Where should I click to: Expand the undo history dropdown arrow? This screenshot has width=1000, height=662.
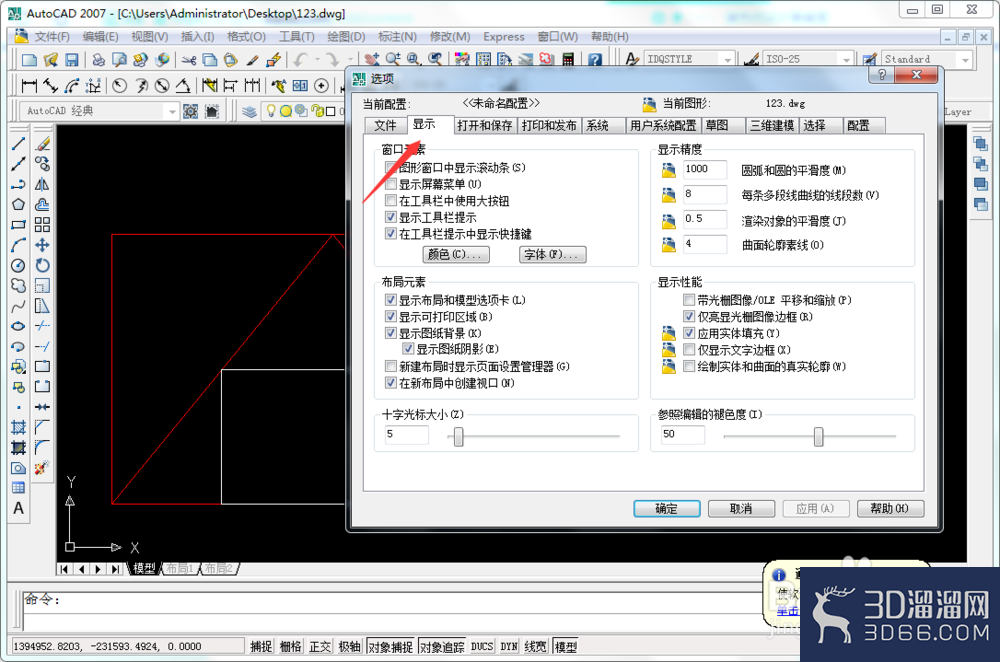317,60
